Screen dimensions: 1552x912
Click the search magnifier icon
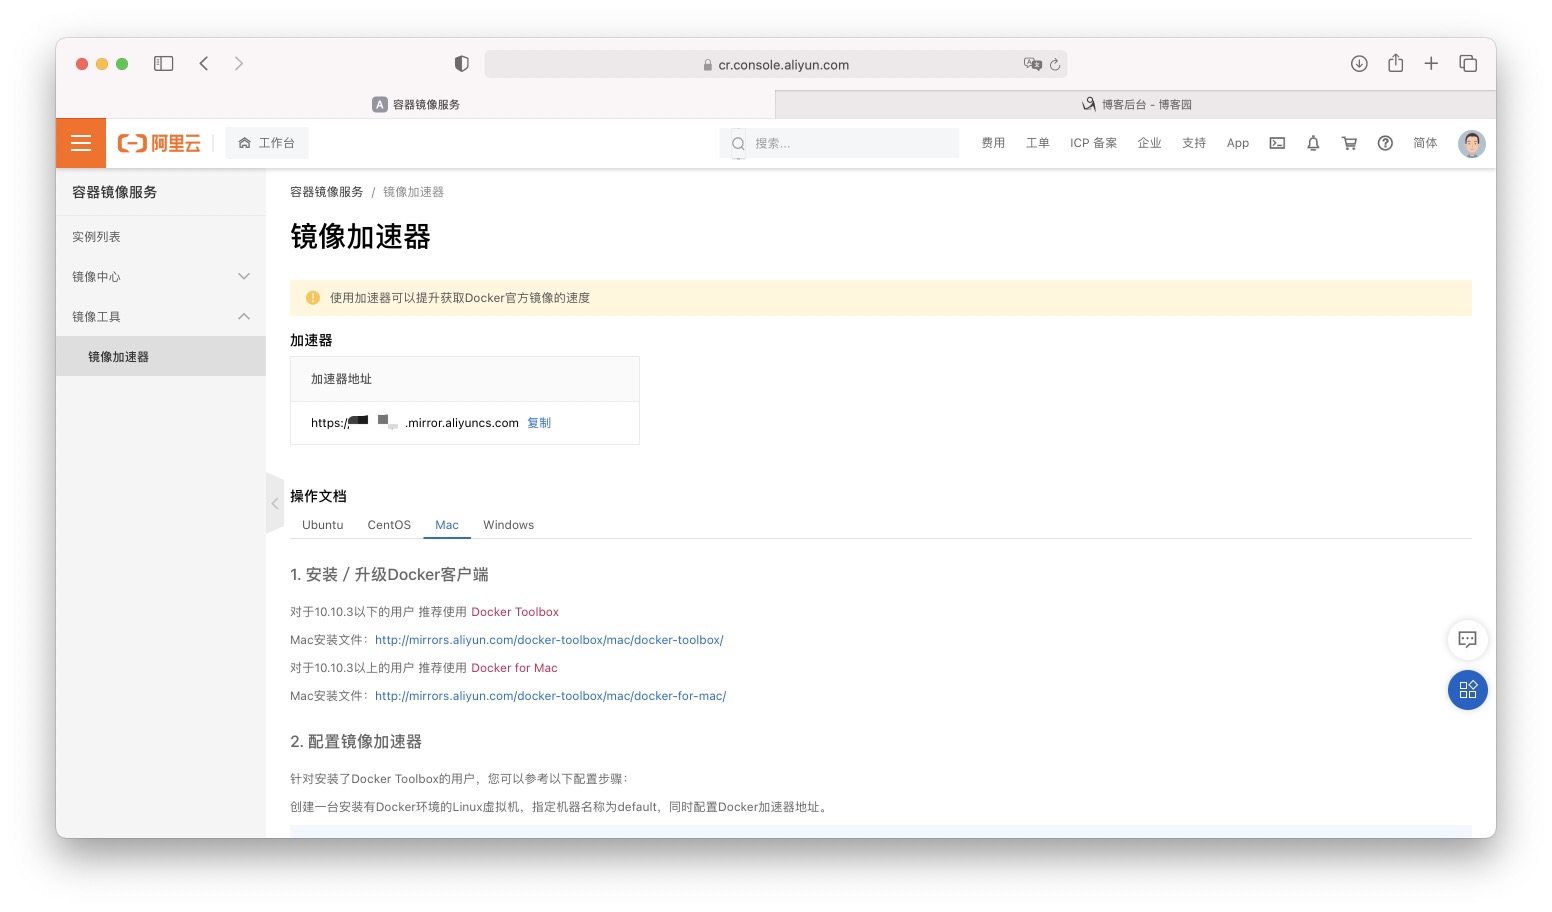[x=738, y=143]
